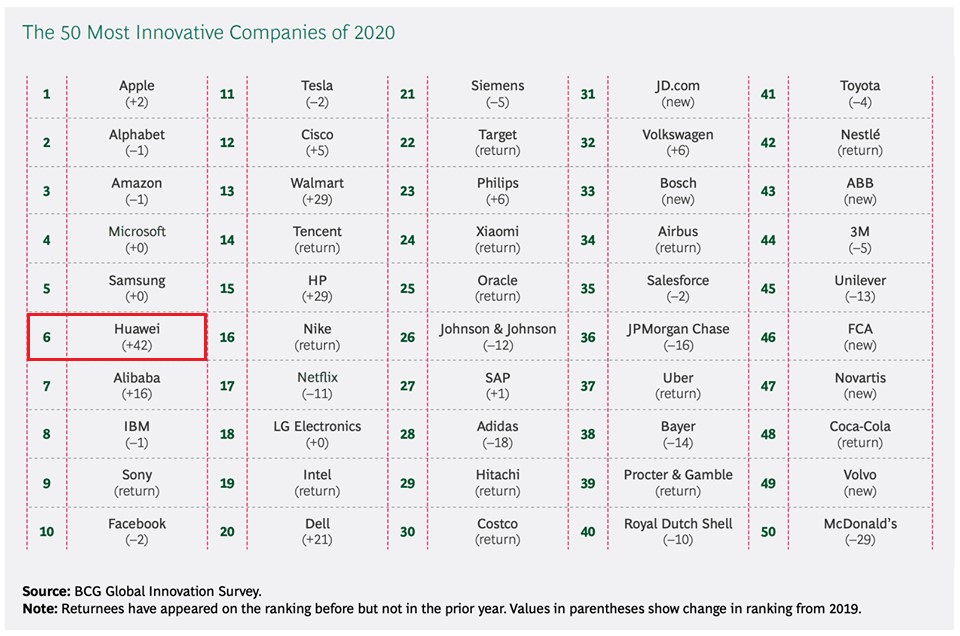Select the Coca-Cola company cell
The width and height of the screenshot is (960, 636).
click(859, 434)
